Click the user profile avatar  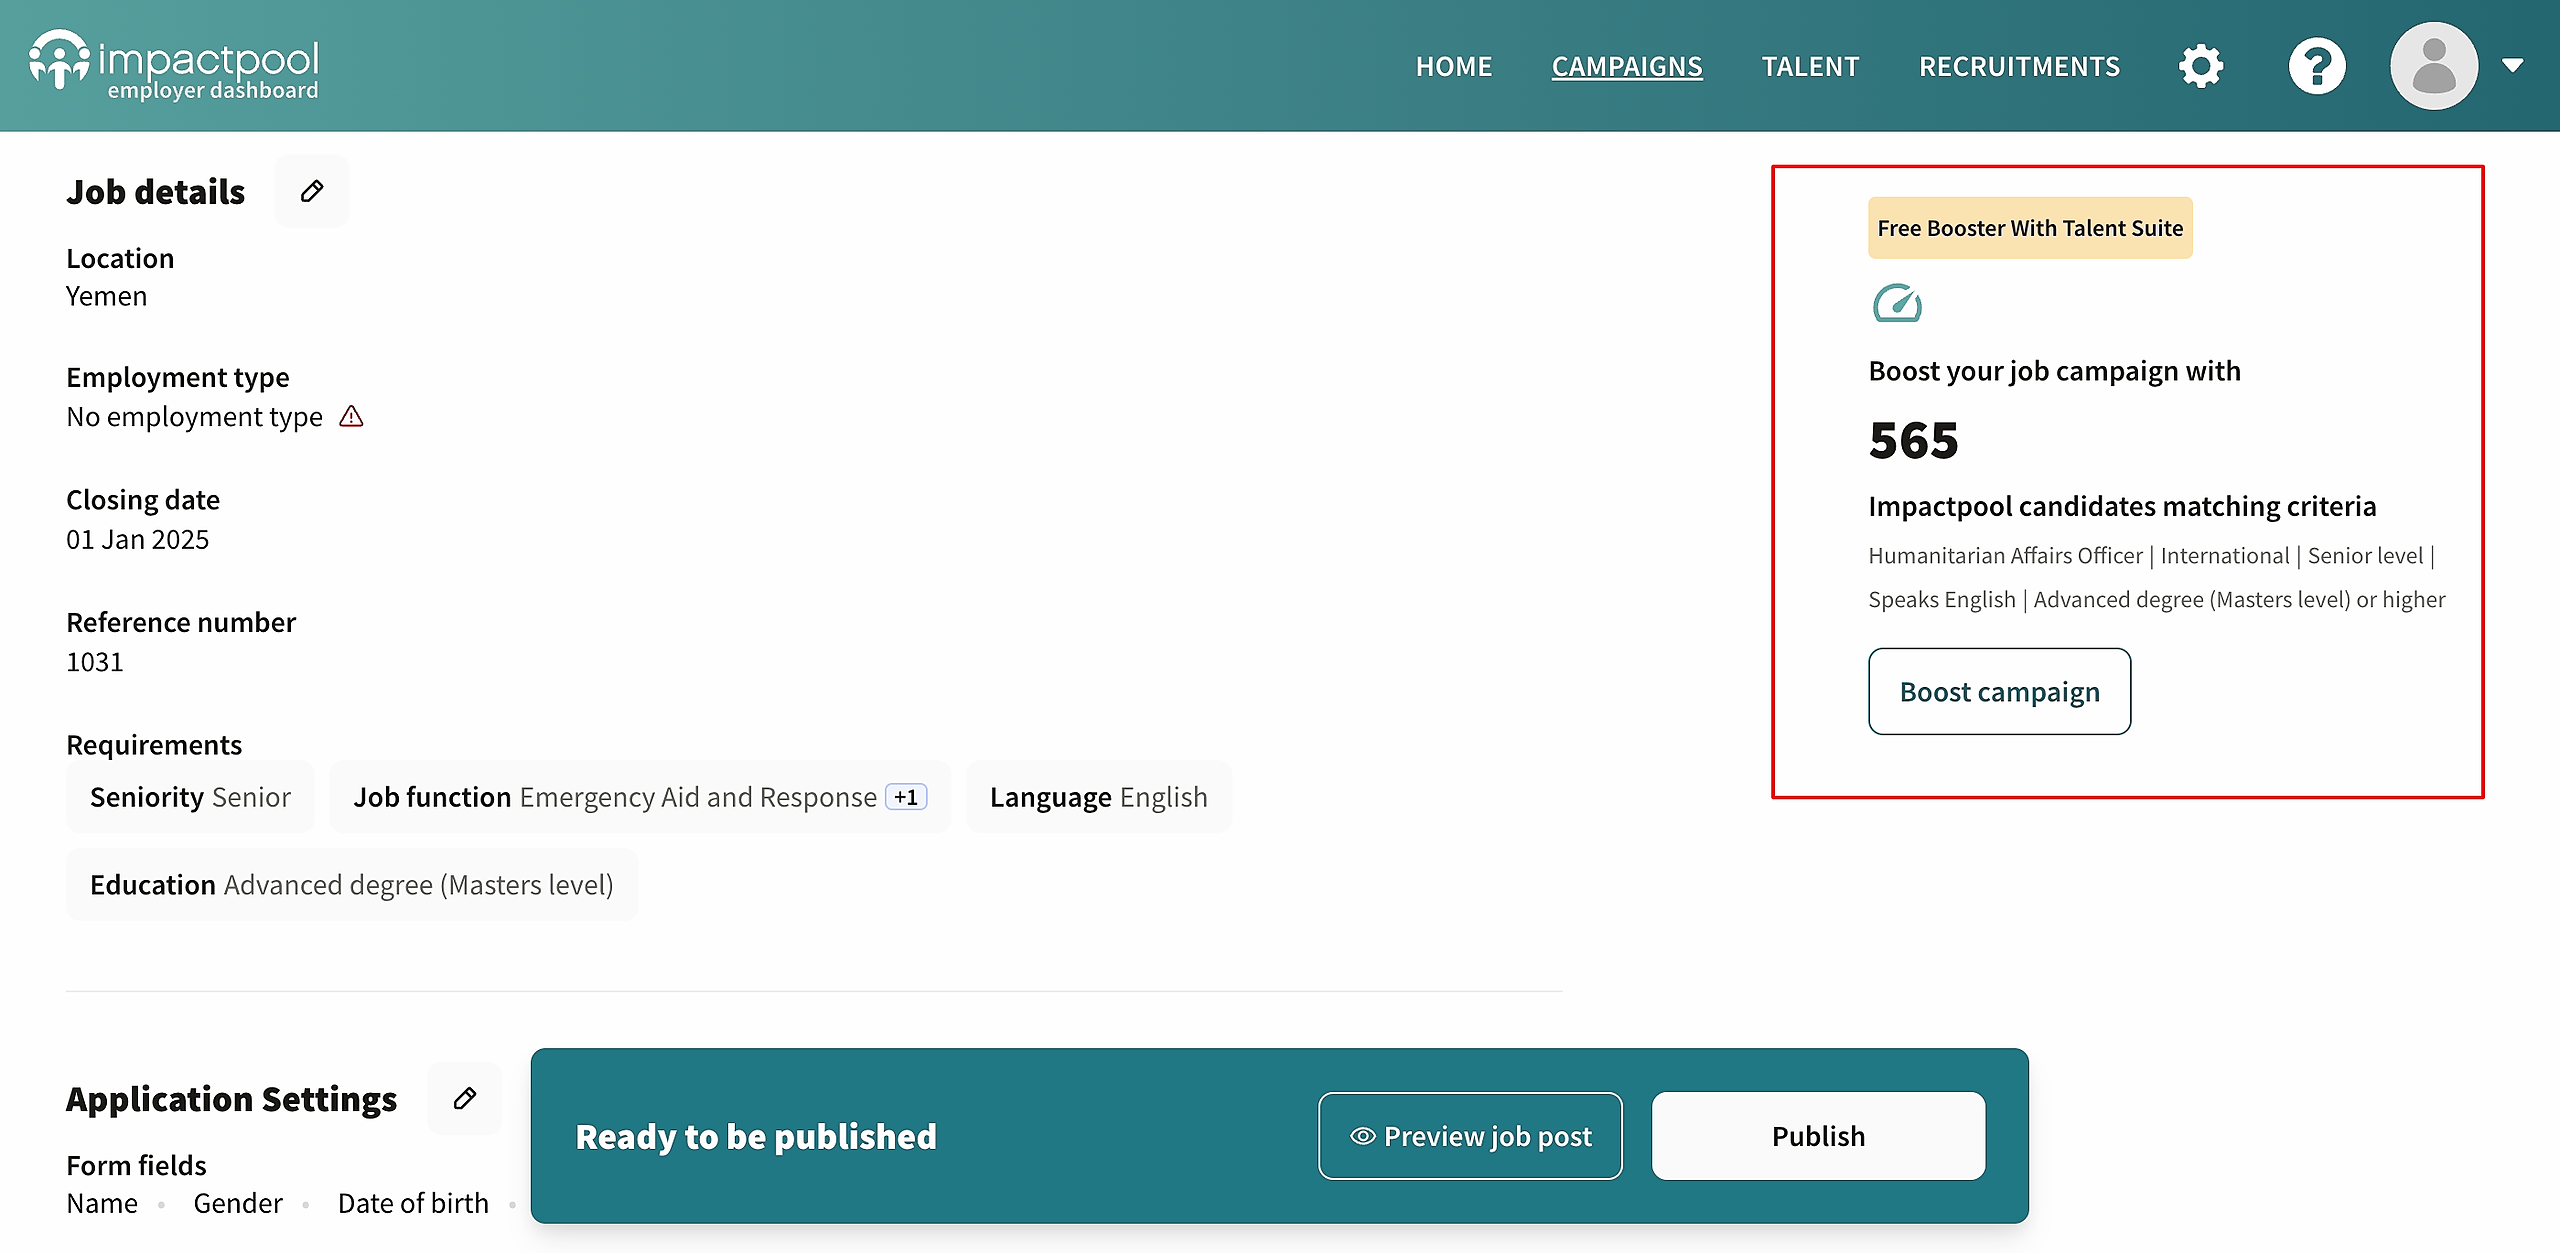[2434, 66]
